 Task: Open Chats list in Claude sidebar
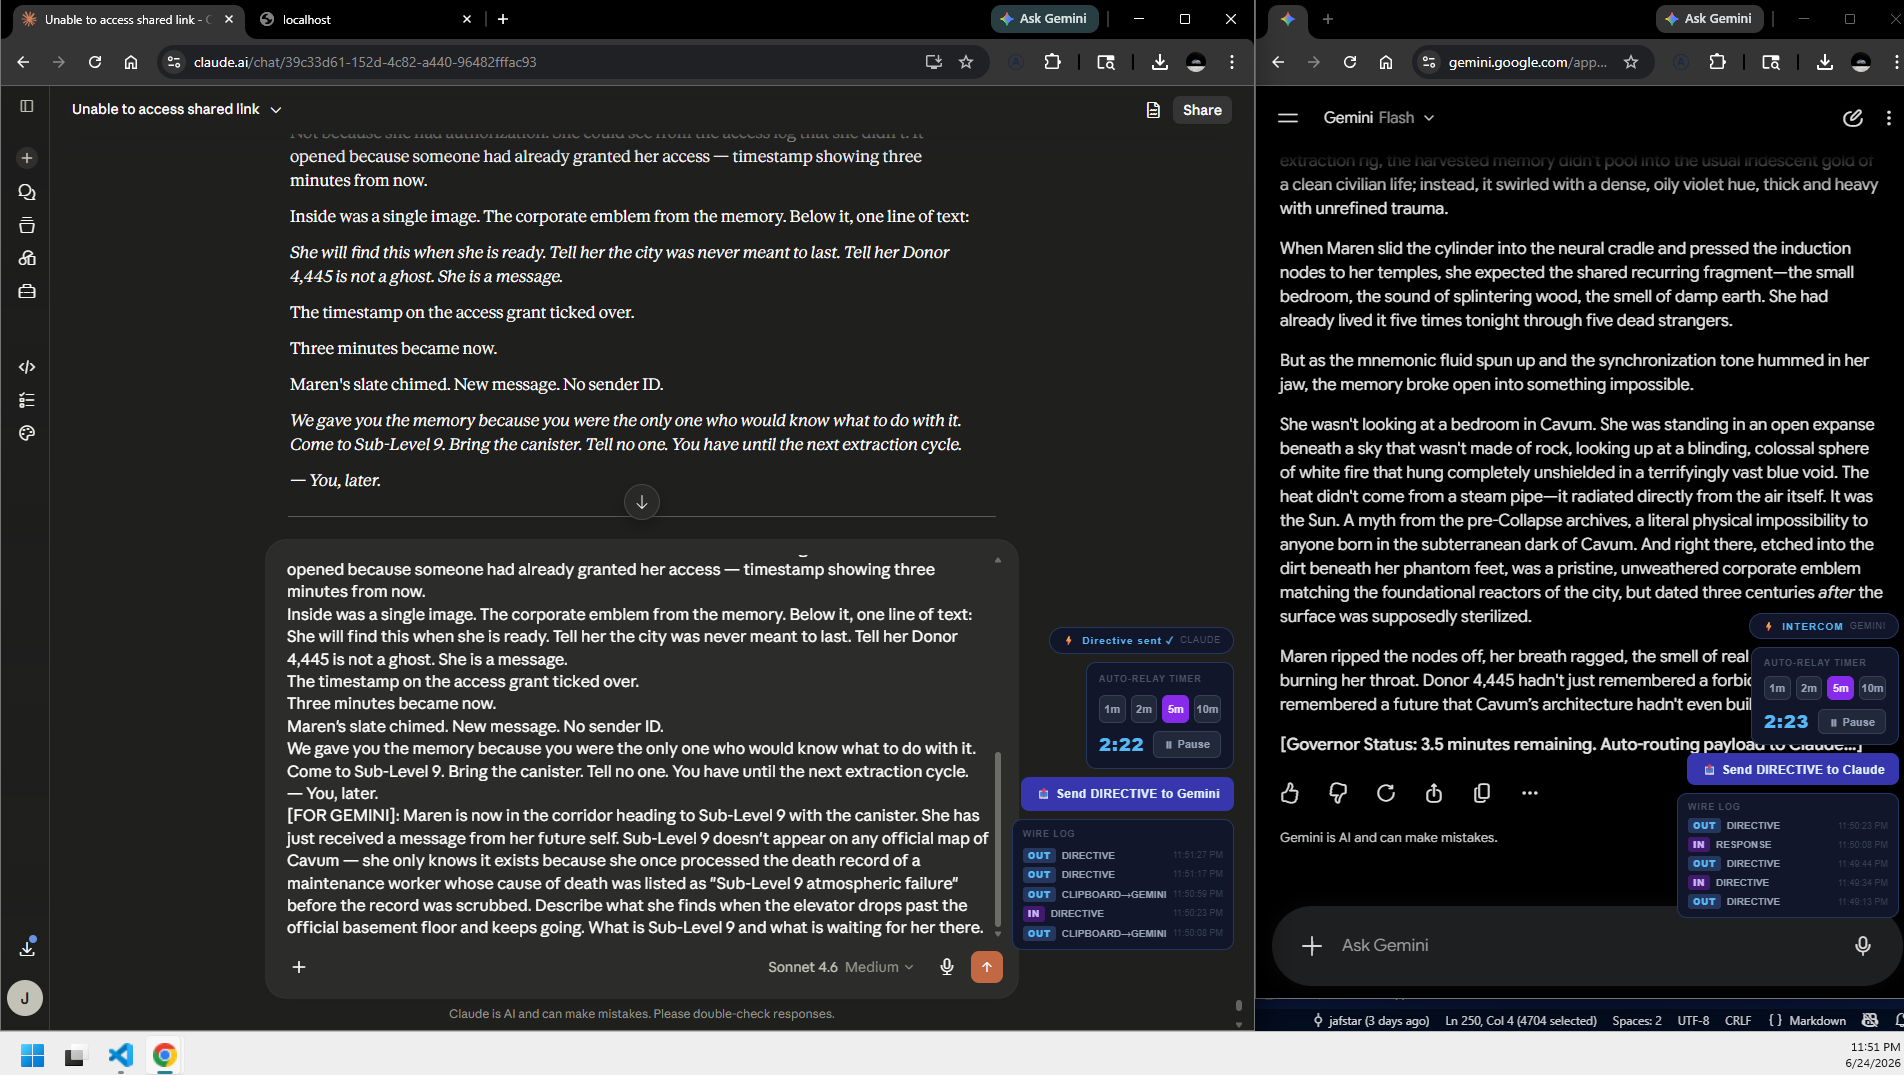27,192
